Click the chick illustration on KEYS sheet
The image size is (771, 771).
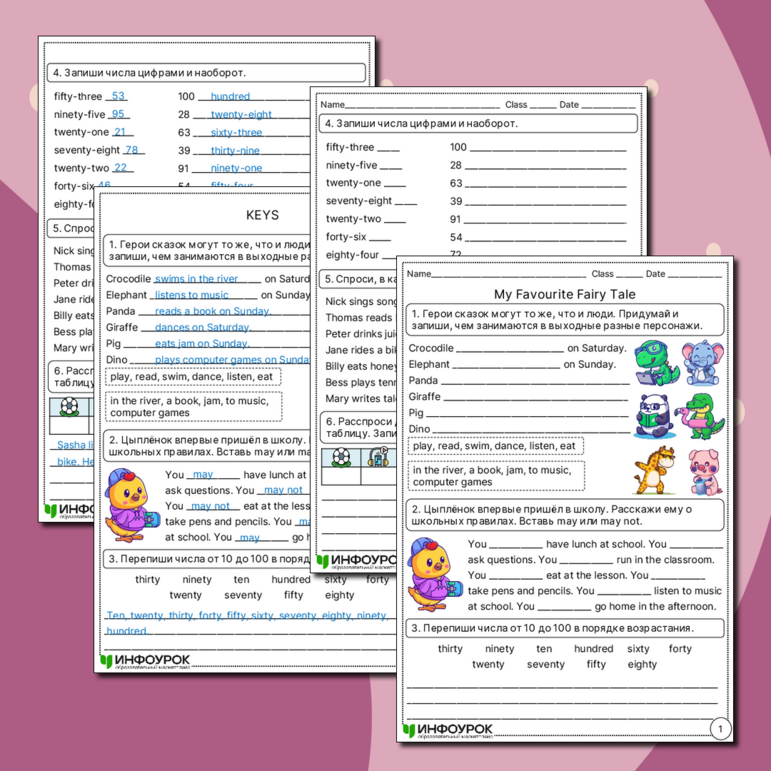(132, 505)
